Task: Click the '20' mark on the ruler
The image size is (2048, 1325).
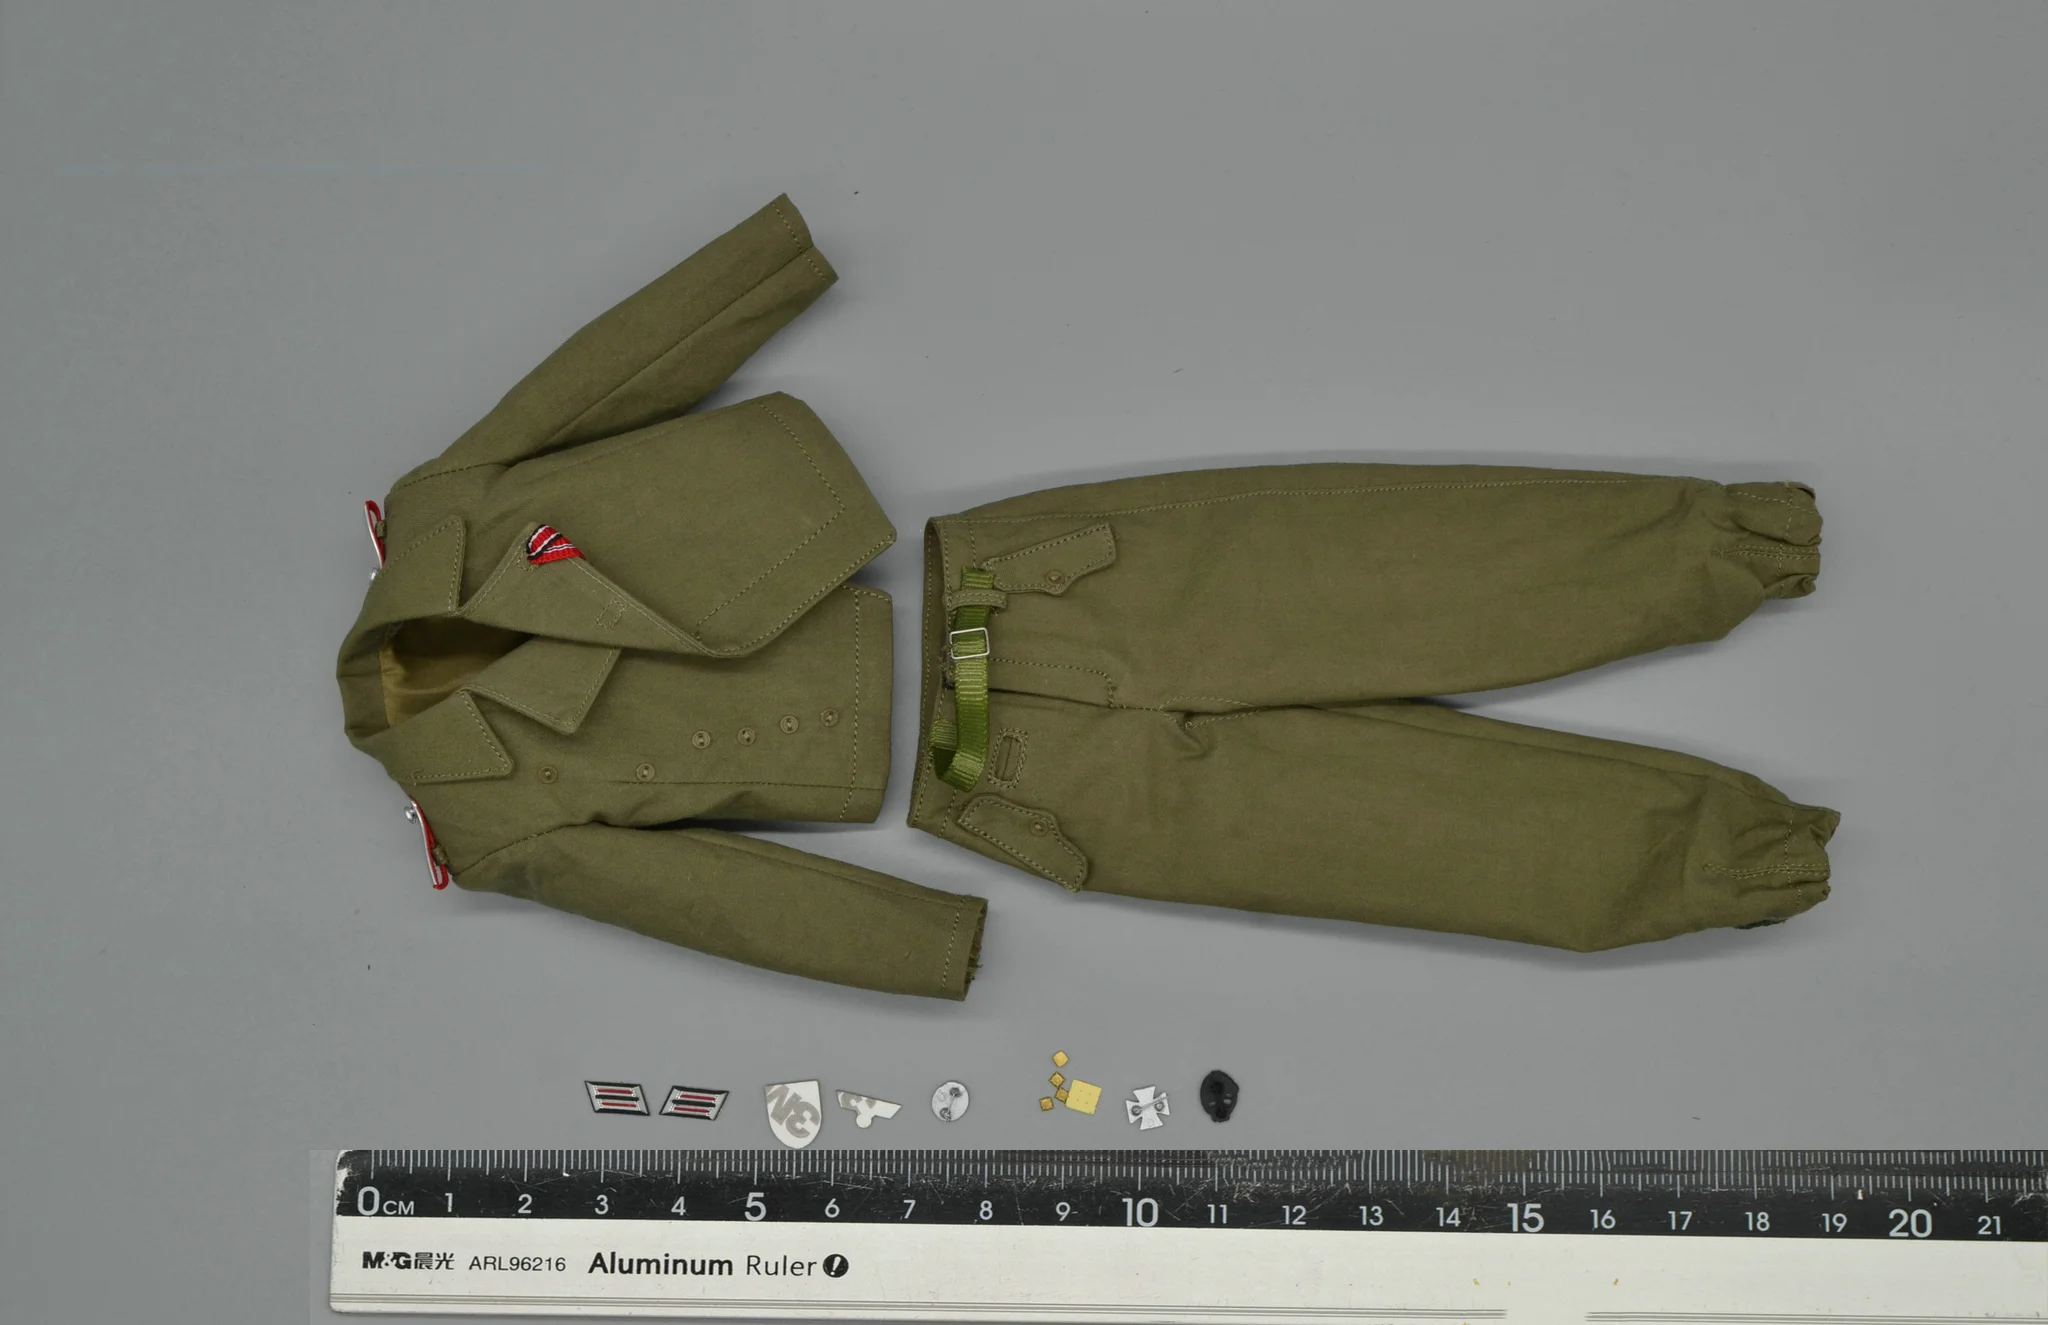Action: pyautogui.click(x=1908, y=1223)
